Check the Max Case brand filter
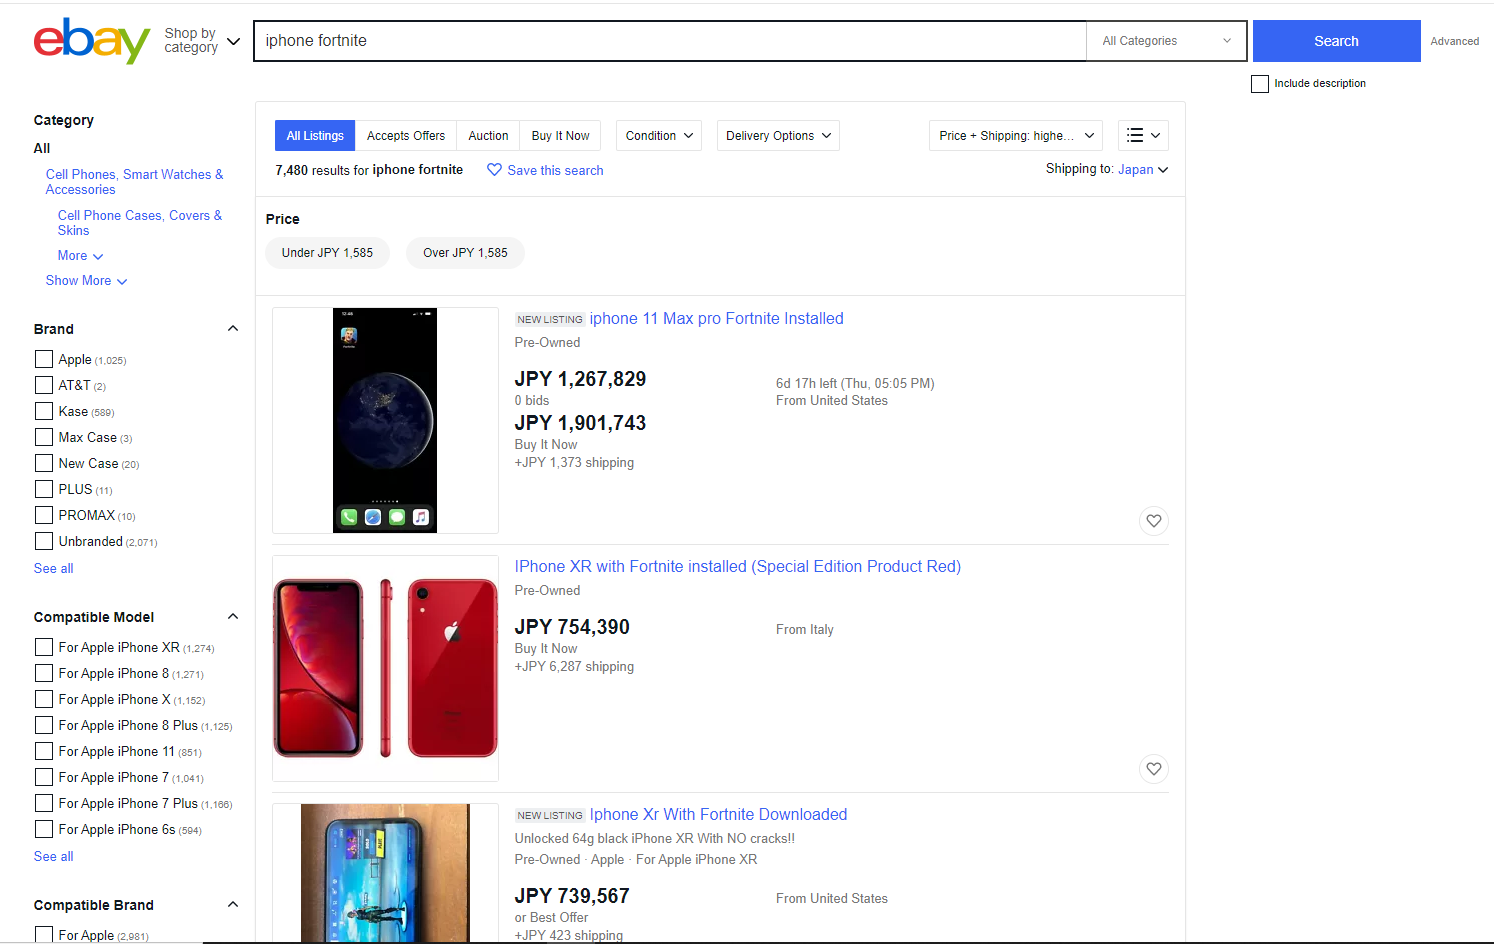This screenshot has height=944, width=1494. tap(44, 437)
